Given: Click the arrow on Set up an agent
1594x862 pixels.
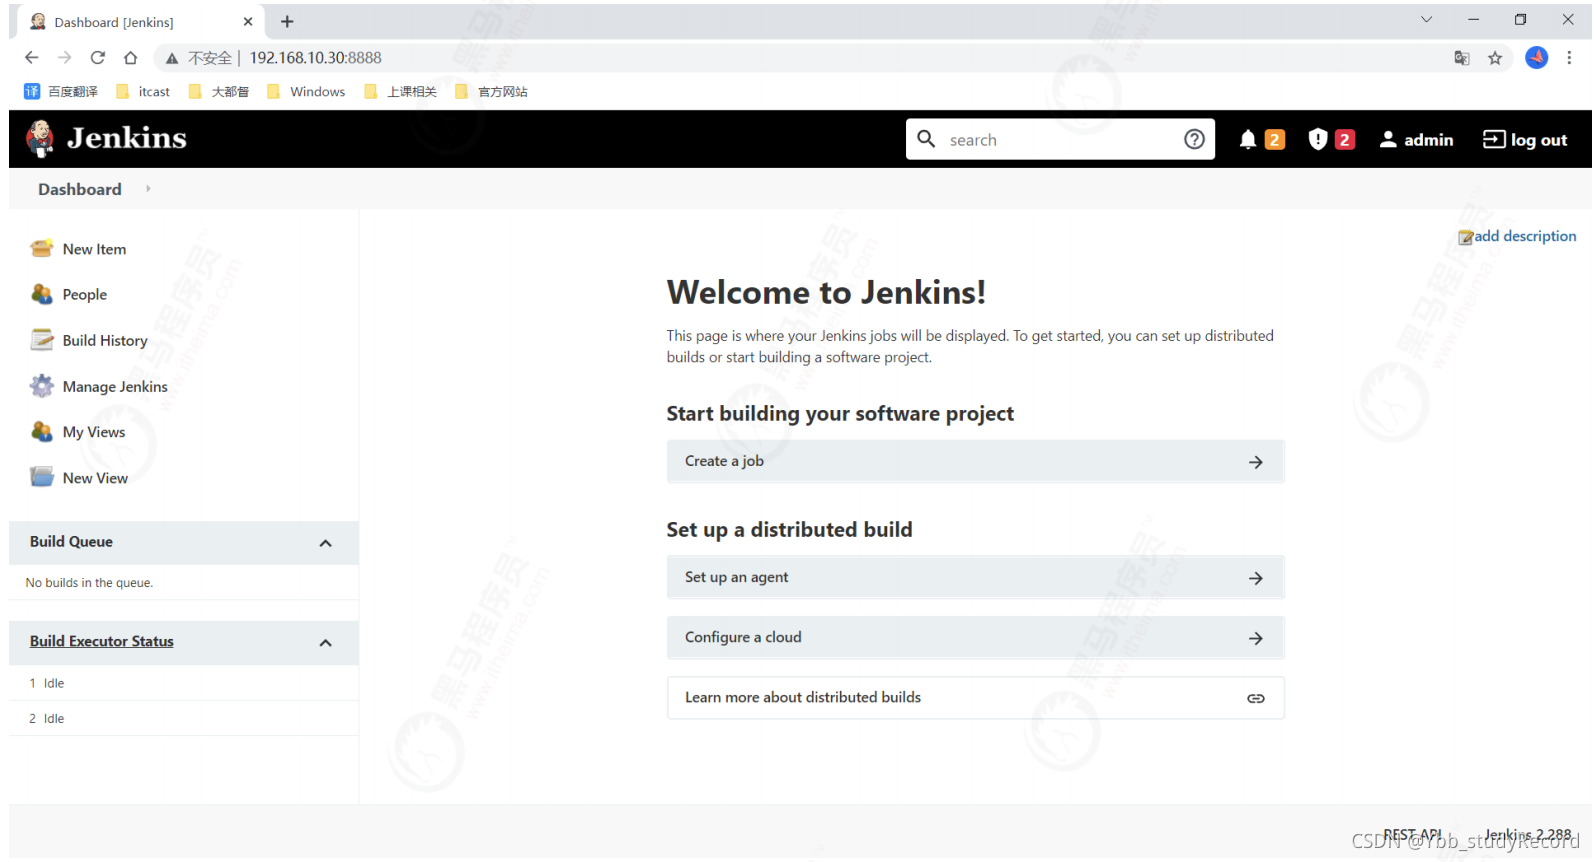Looking at the screenshot, I should [1256, 578].
